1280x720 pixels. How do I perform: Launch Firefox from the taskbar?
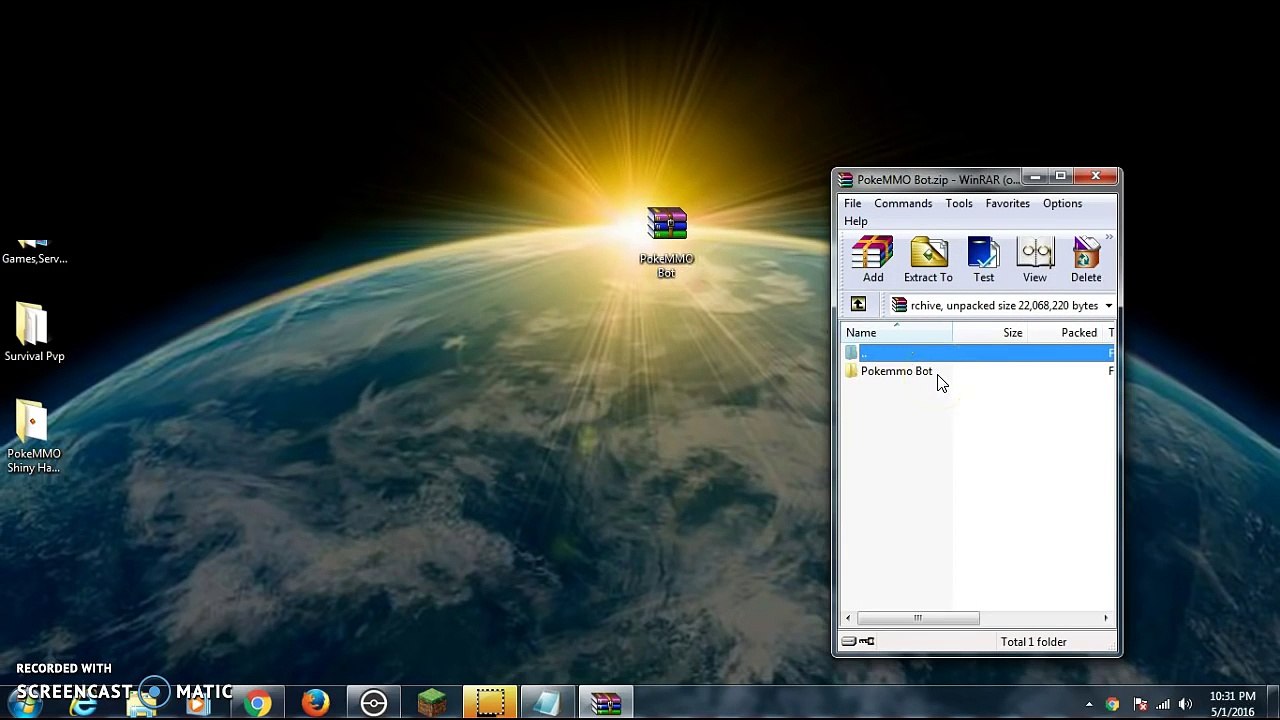pos(316,704)
